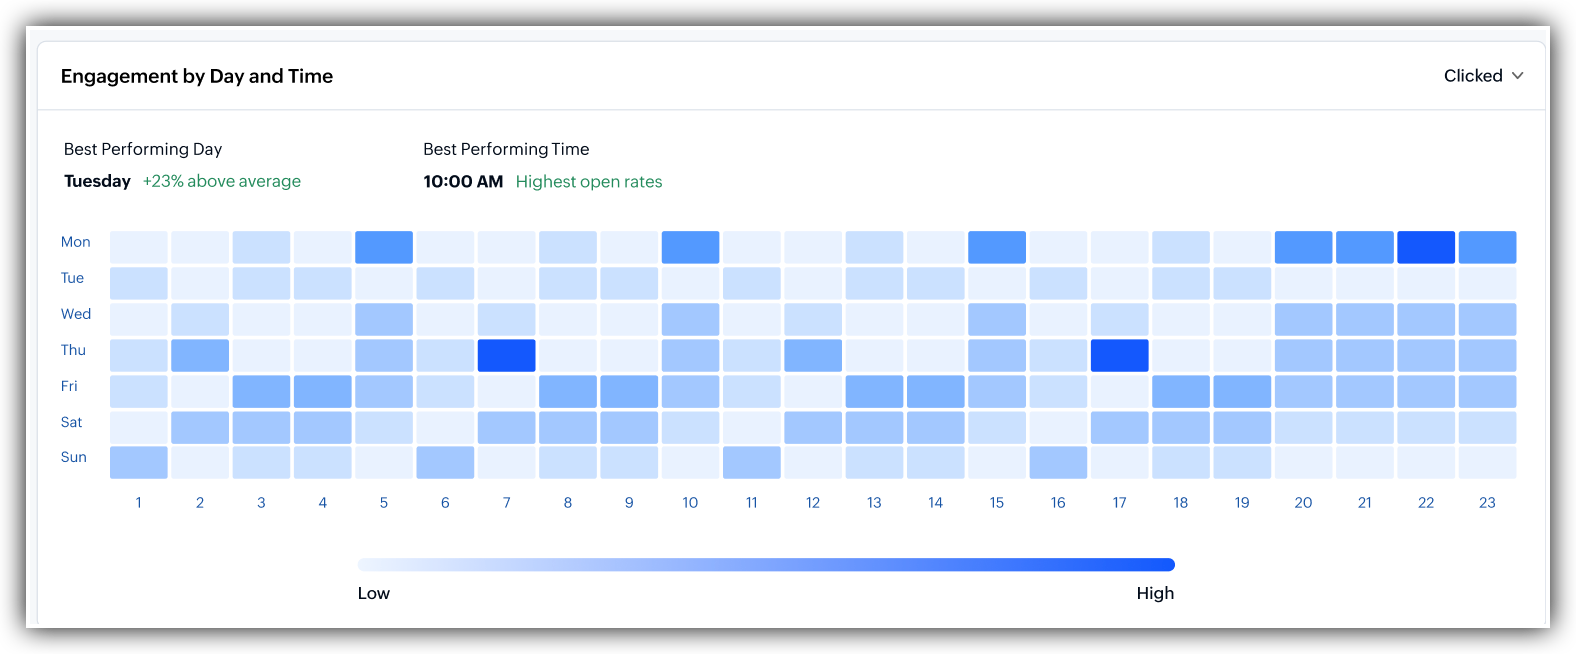Select the Mon row label
Viewport: 1576px width, 654px height.
pos(75,242)
